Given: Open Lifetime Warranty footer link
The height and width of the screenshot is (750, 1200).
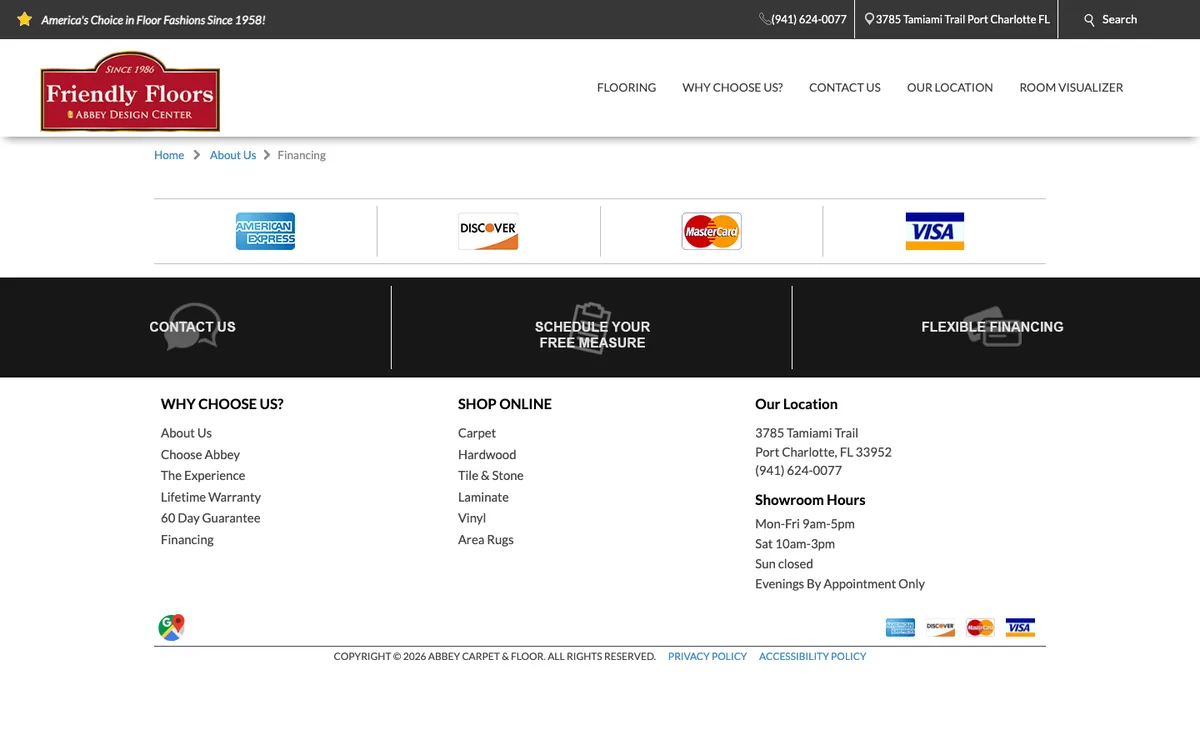Looking at the screenshot, I should coord(211,497).
